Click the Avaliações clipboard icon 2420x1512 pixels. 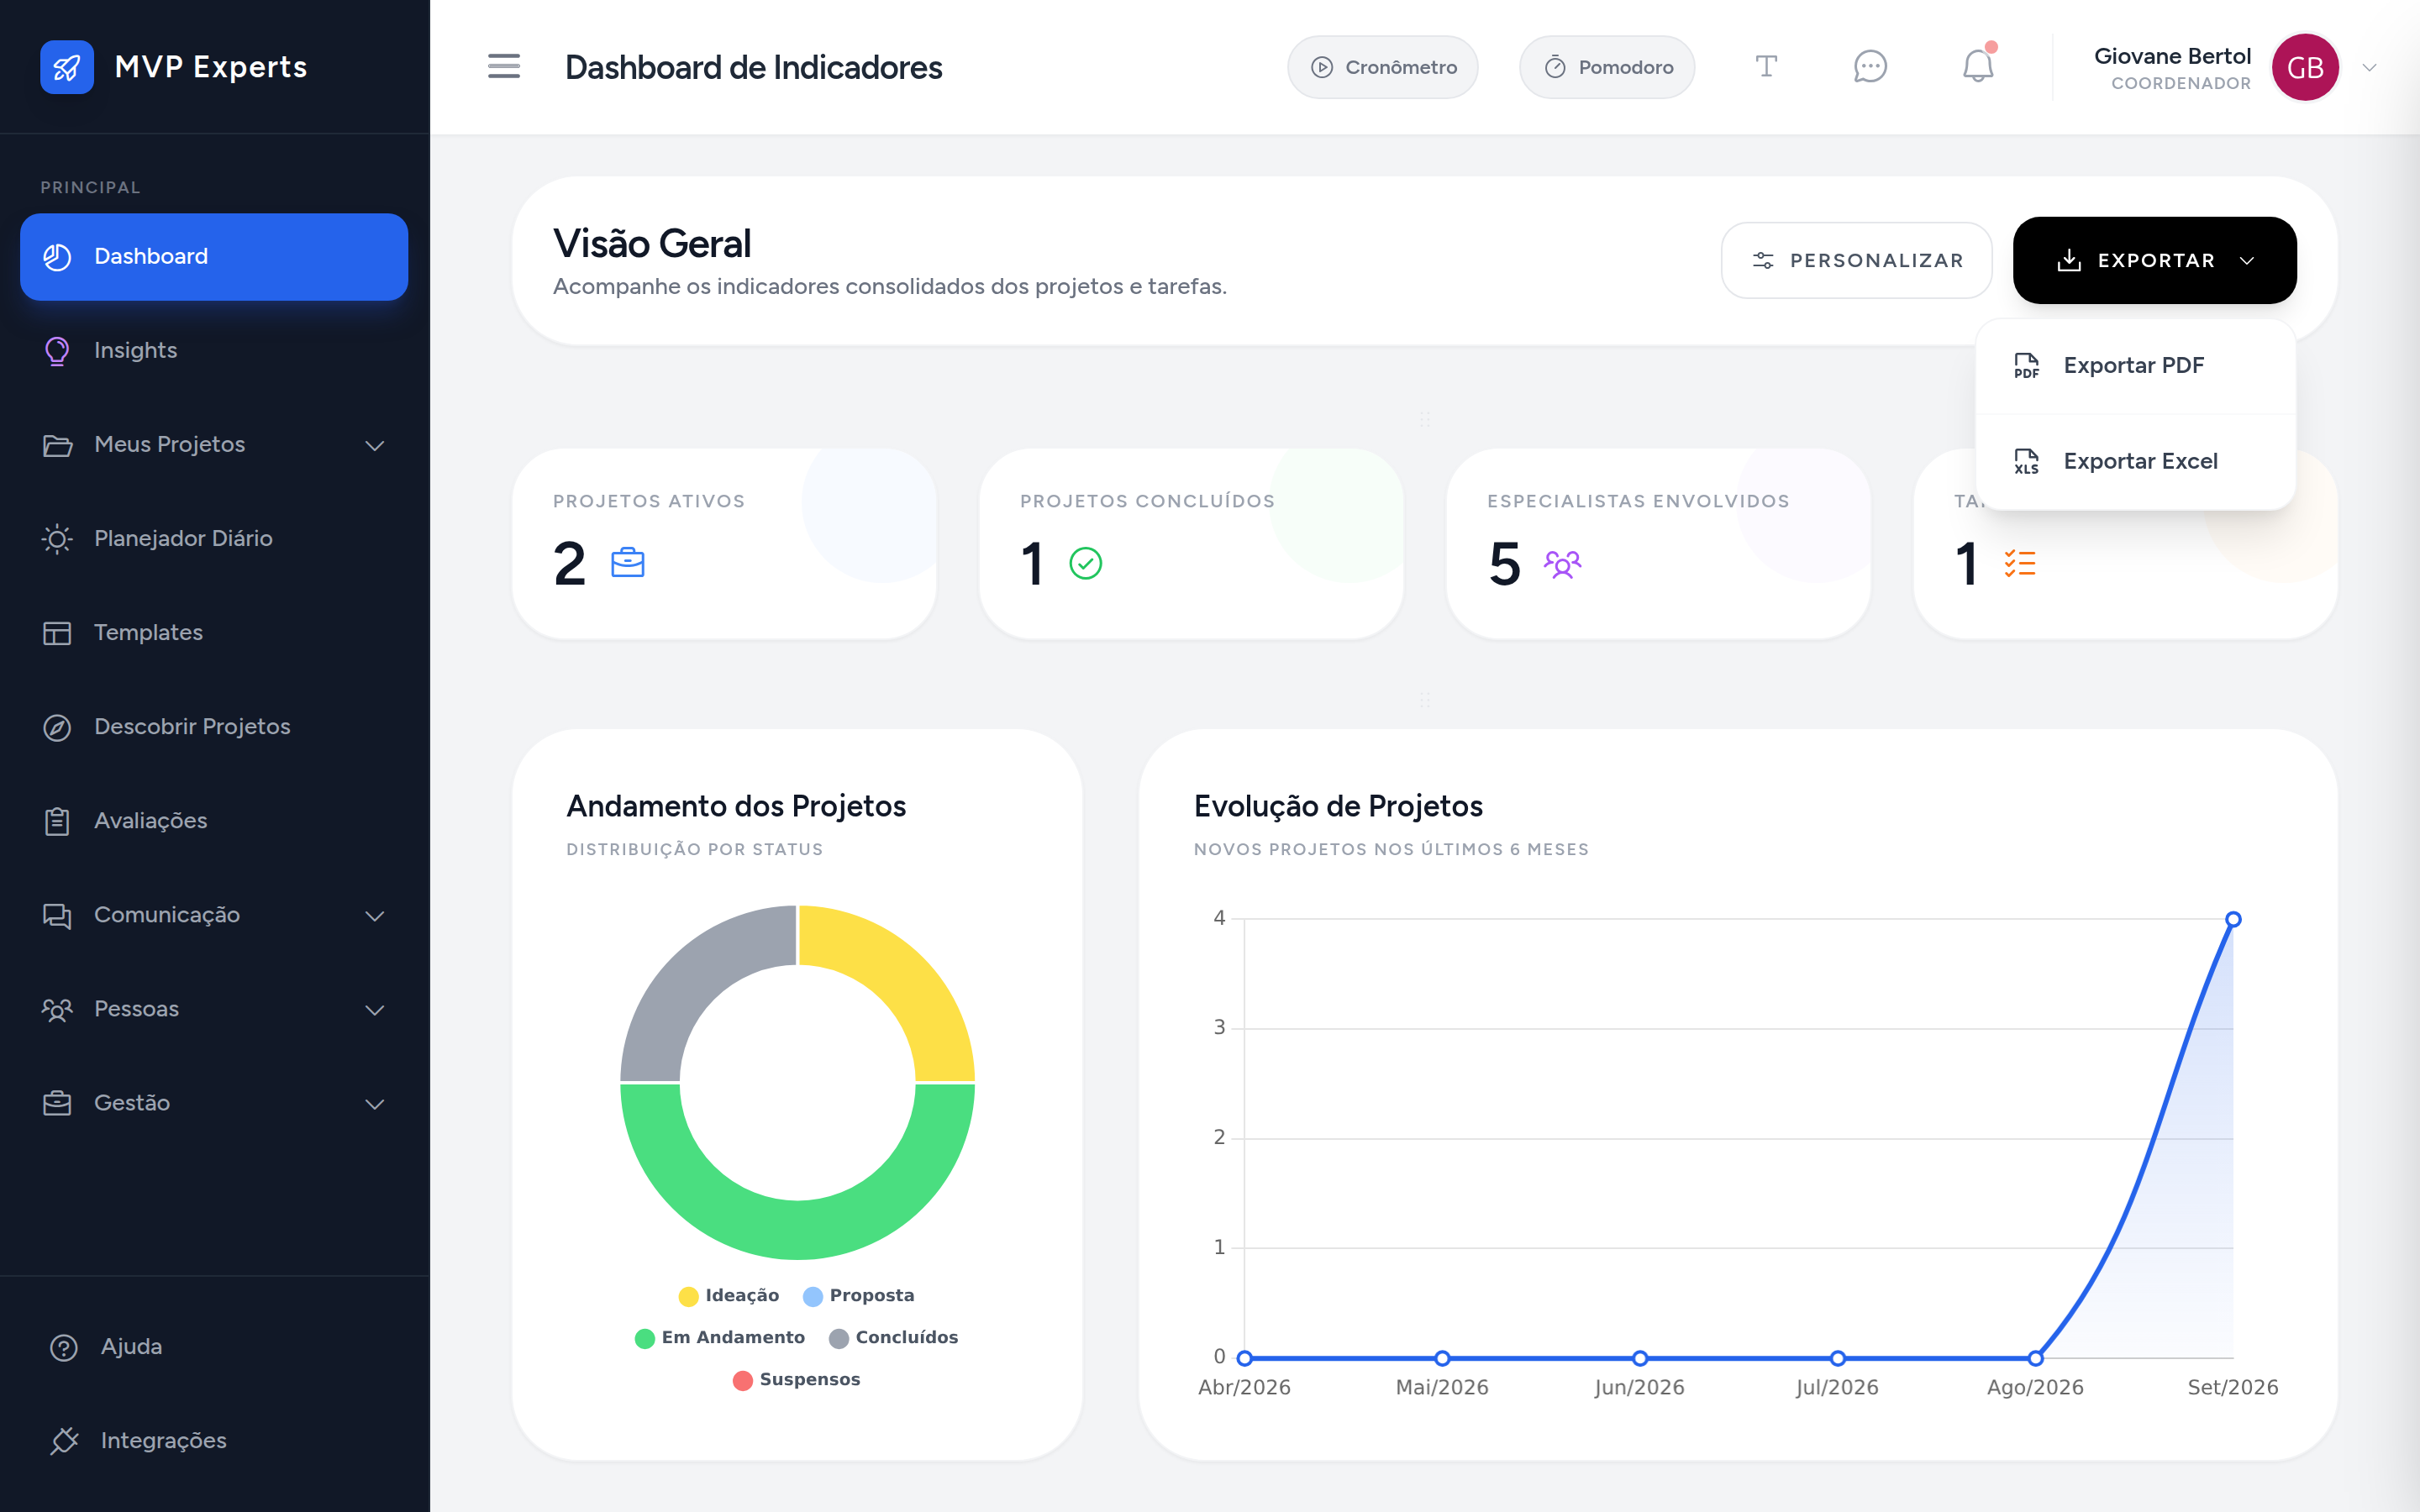pyautogui.click(x=57, y=821)
